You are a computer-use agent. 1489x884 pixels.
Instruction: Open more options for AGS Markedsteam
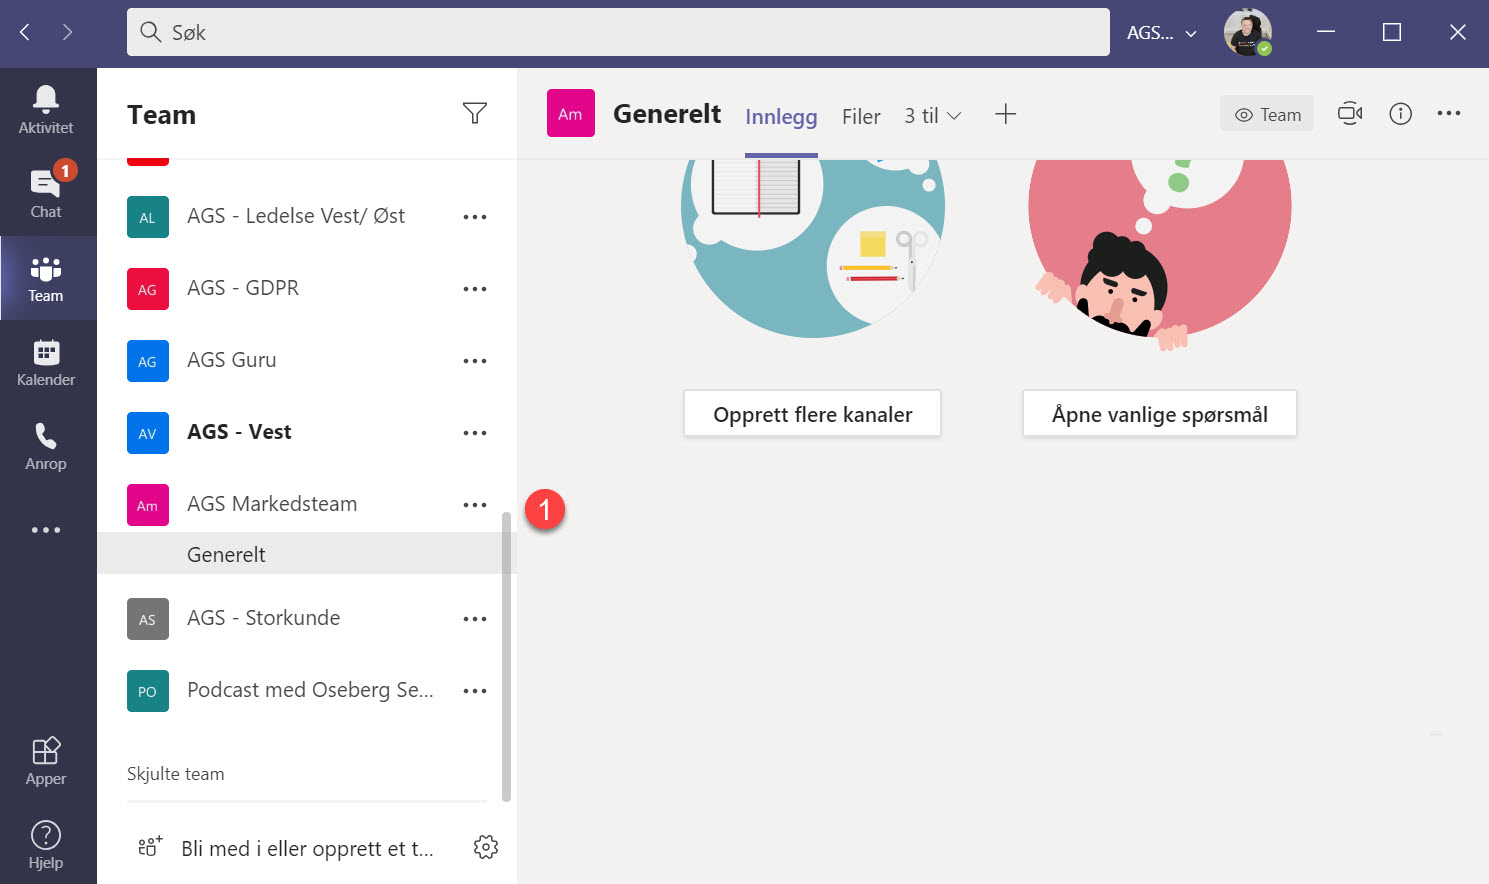click(x=475, y=504)
